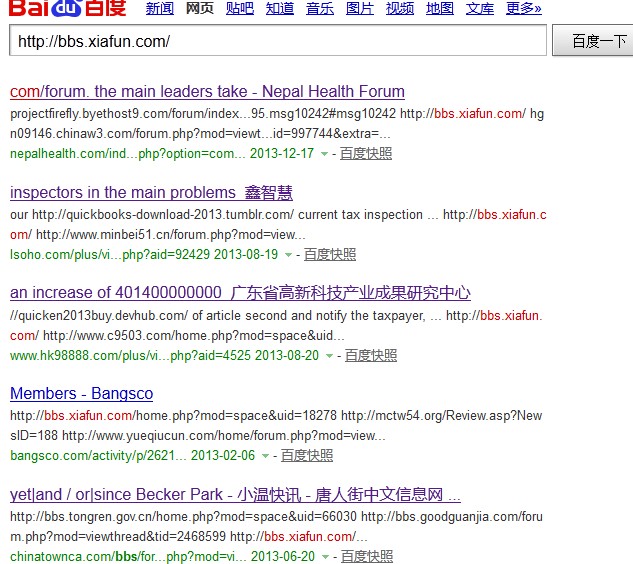This screenshot has width=633, height=564.
Task: Select the 网页 tab
Action: 200,8
